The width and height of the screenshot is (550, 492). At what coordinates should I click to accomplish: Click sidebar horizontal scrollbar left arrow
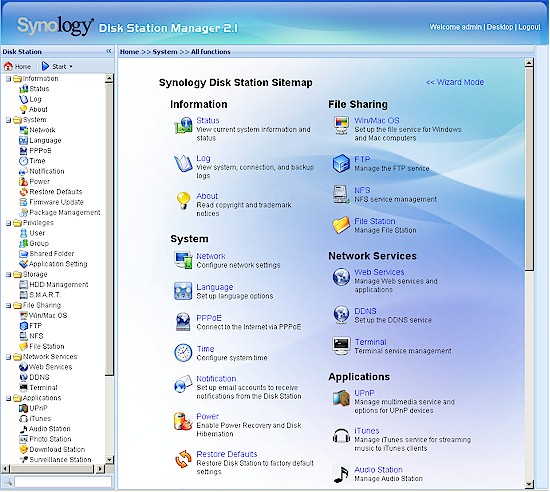pos(6,469)
